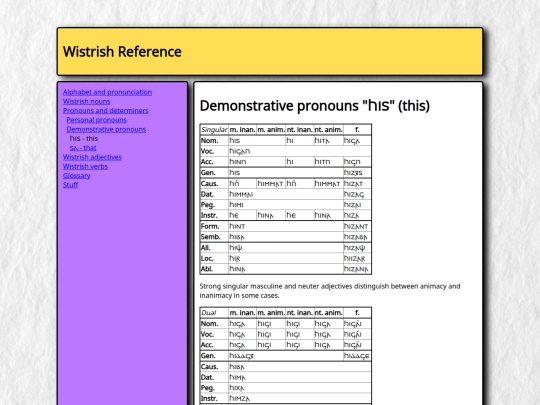Viewport: 540px width, 405px height.
Task: Click Acc. row label in Singular table
Action: (x=214, y=162)
